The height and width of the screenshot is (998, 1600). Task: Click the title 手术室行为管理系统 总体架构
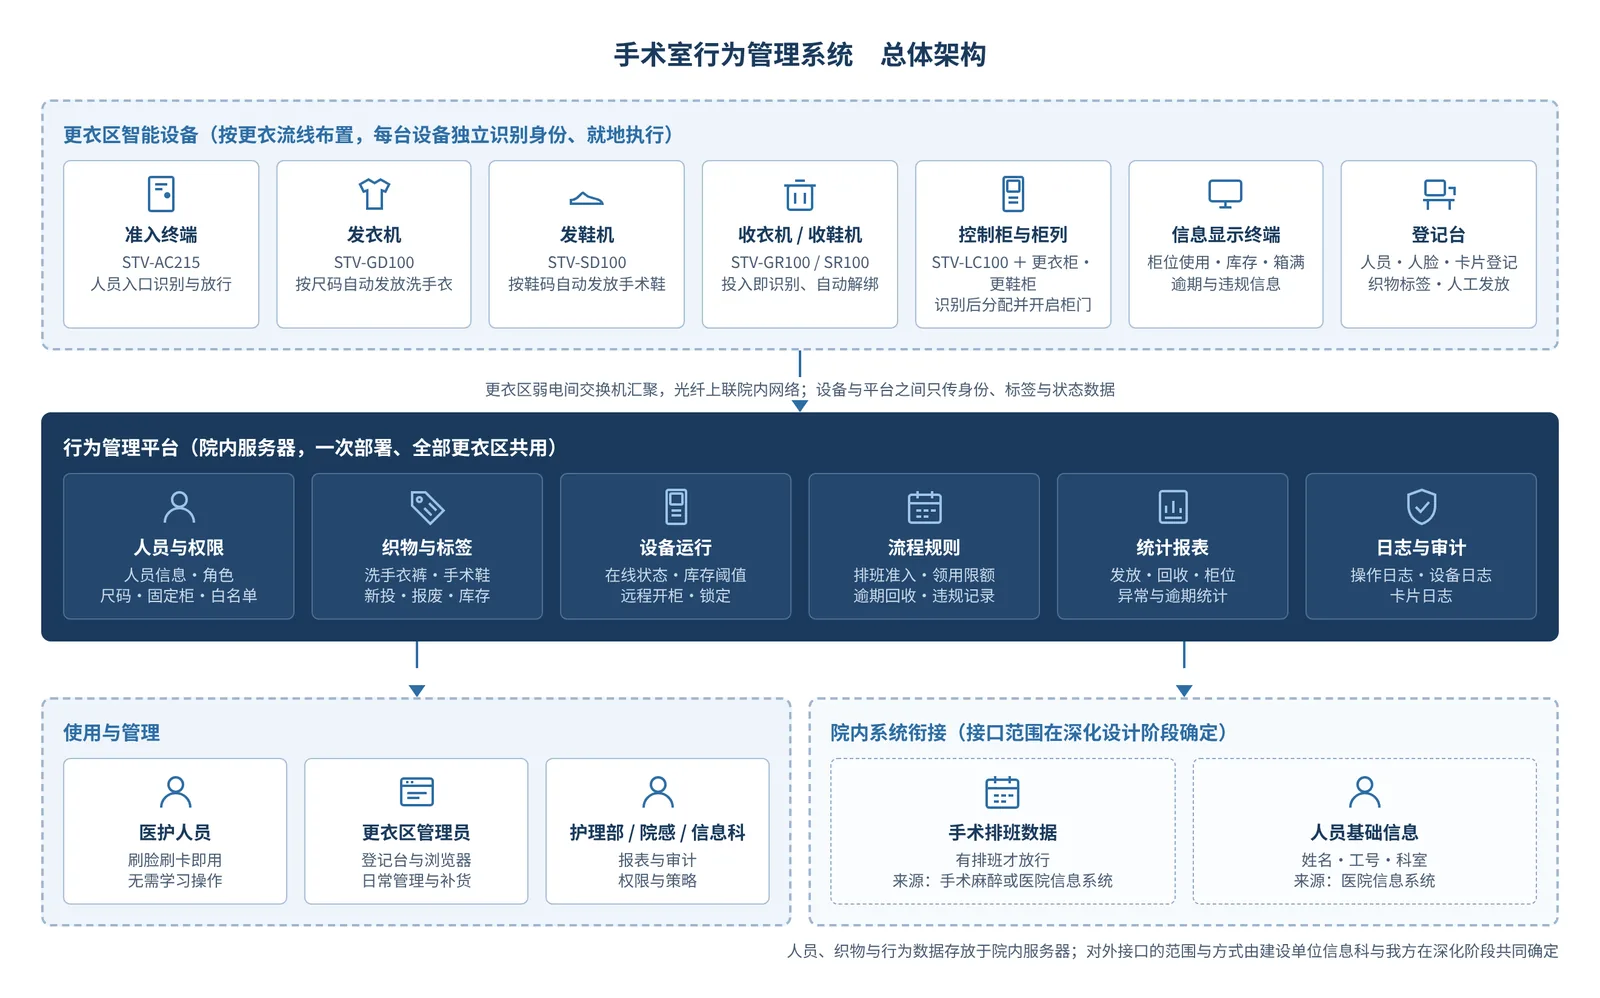tap(800, 55)
